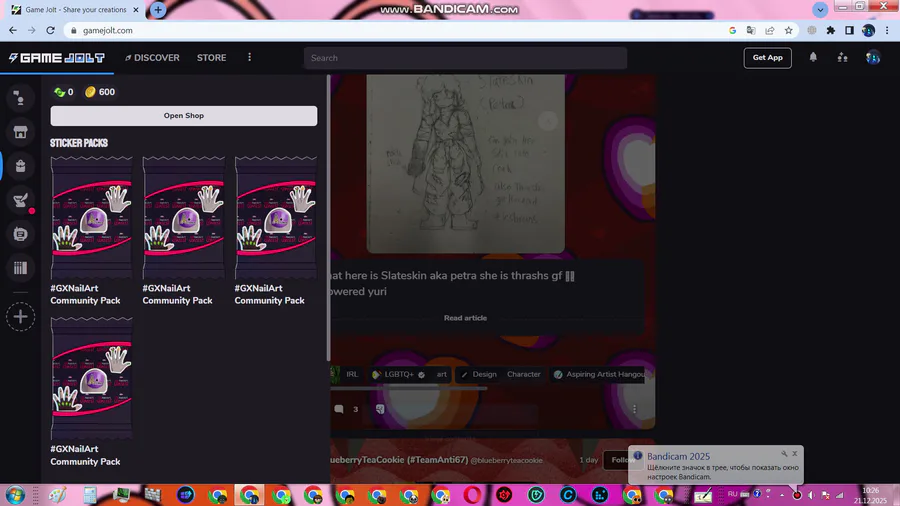
Task: Click the Get App button
Action: 767,57
